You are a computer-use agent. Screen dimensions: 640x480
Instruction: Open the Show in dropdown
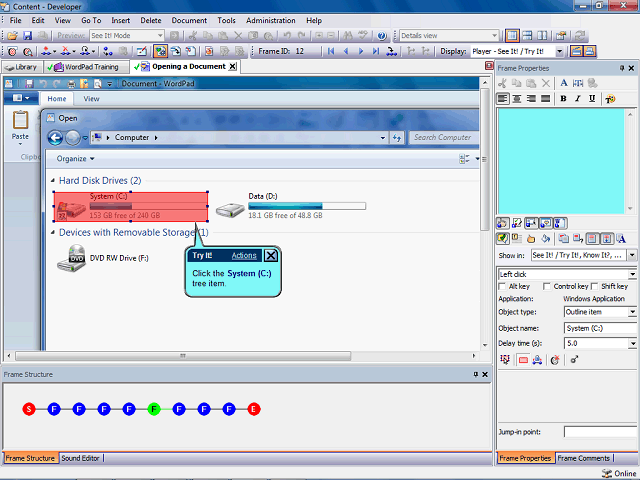click(632, 256)
